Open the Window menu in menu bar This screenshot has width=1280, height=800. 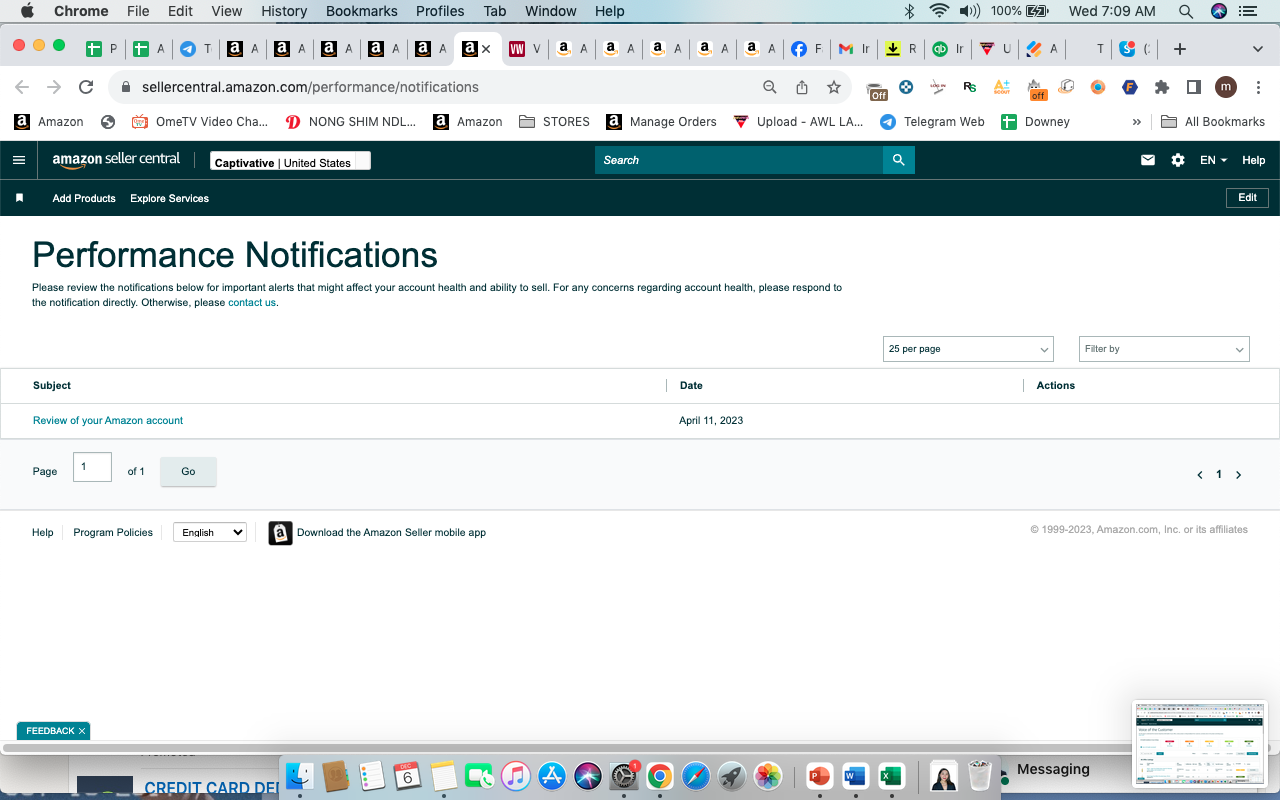pyautogui.click(x=551, y=11)
